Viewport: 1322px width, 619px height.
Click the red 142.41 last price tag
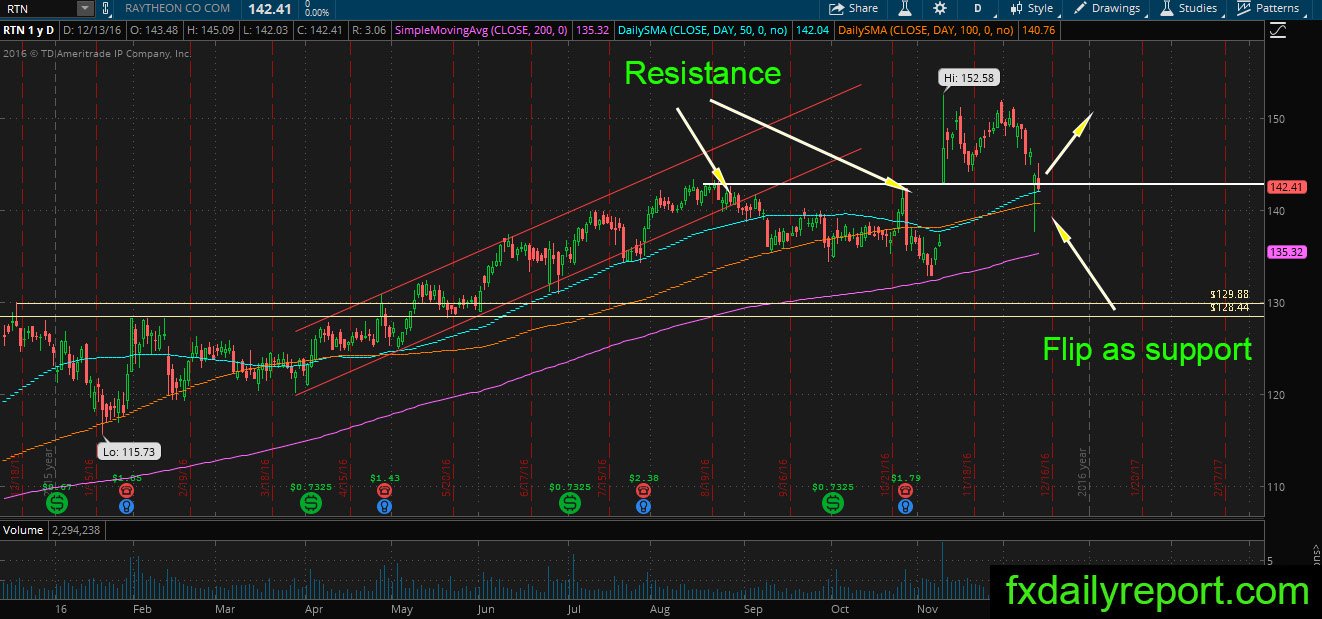tap(1286, 187)
